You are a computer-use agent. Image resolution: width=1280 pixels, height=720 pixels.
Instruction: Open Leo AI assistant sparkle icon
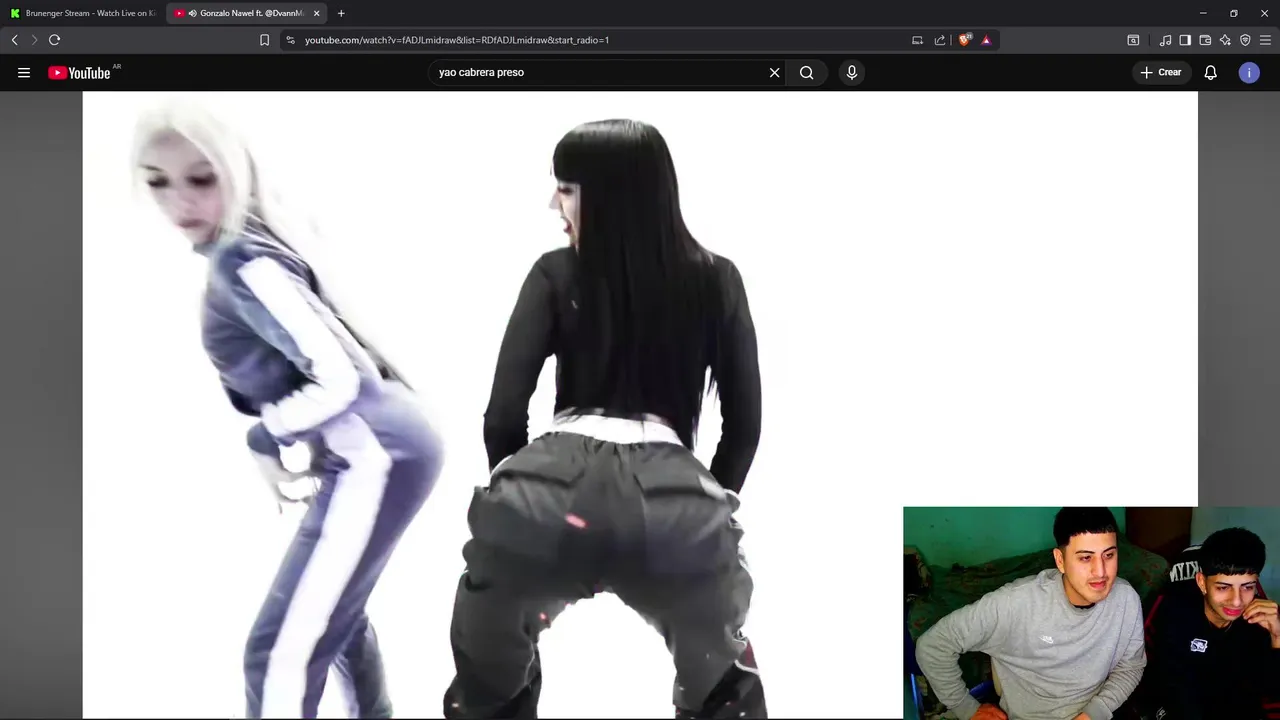(x=1225, y=40)
